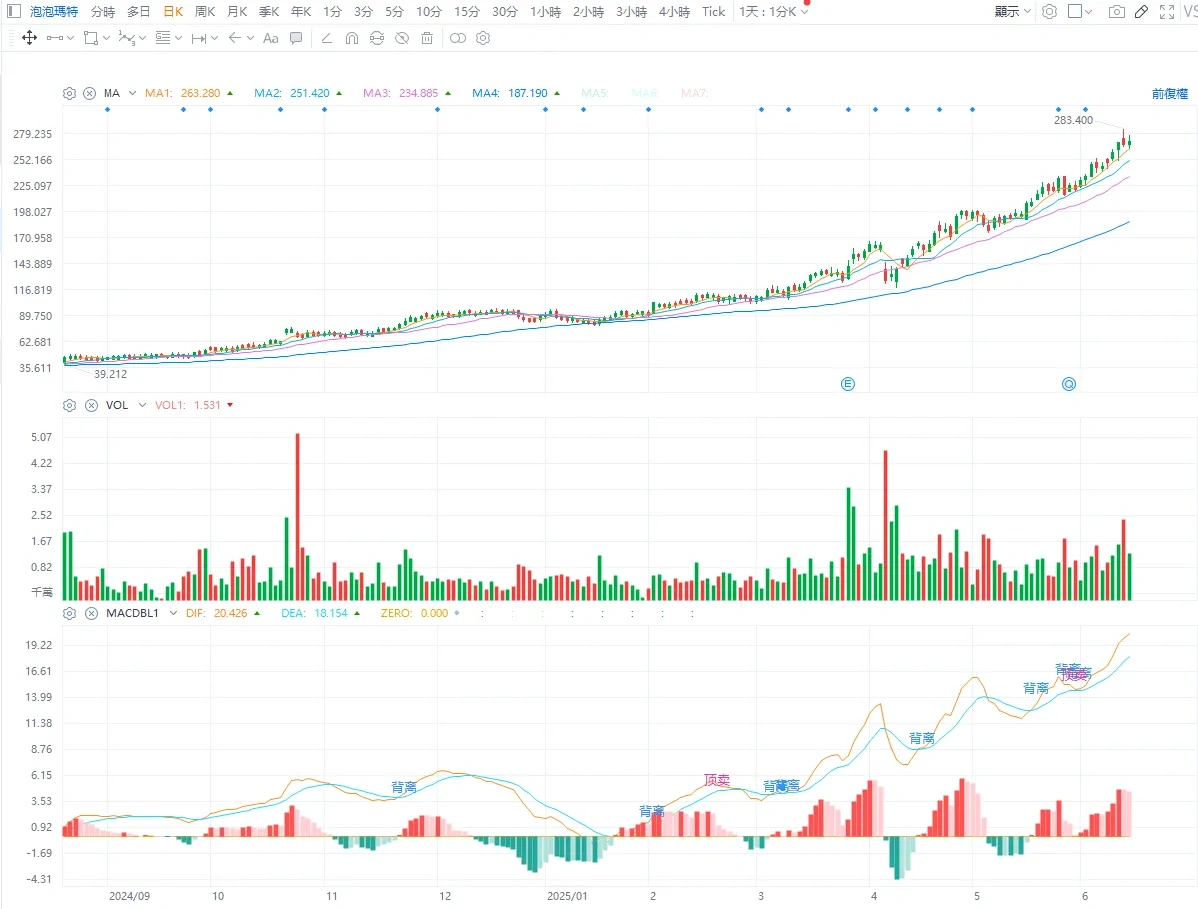This screenshot has width=1198, height=909.
Task: Switch to the 30分 timeframe
Action: pyautogui.click(x=504, y=11)
